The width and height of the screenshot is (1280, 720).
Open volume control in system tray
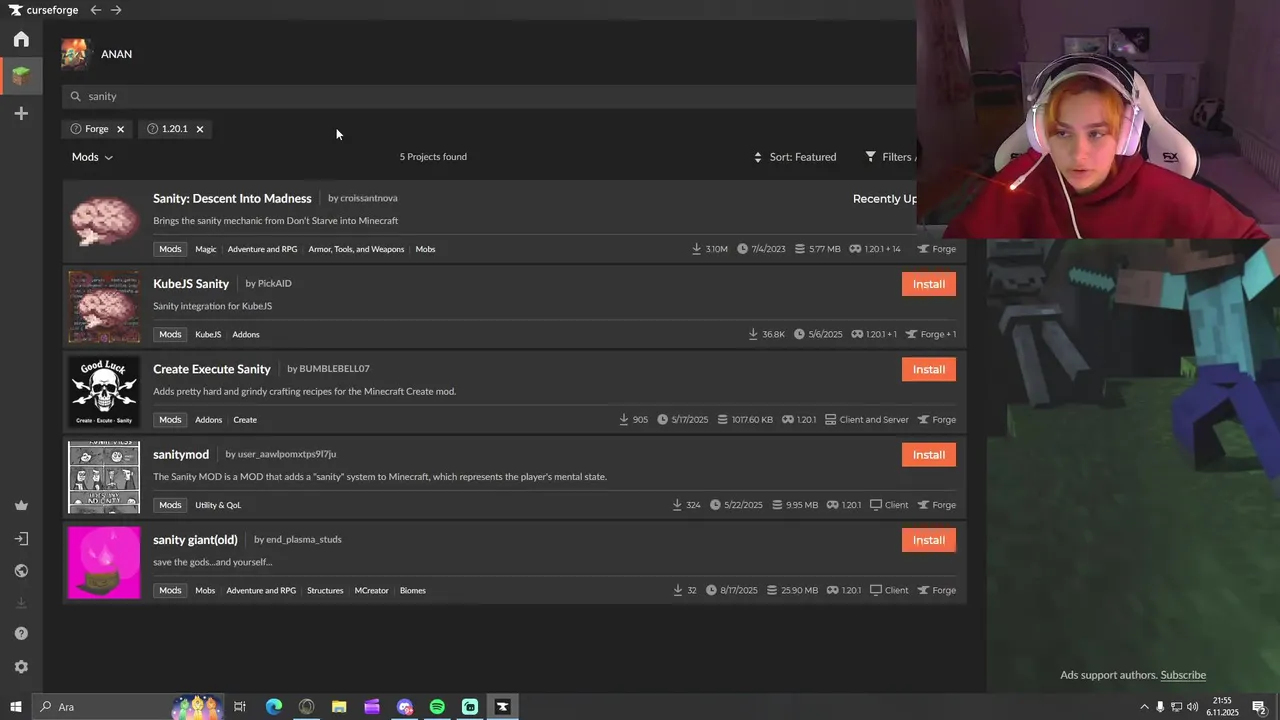click(x=1193, y=707)
